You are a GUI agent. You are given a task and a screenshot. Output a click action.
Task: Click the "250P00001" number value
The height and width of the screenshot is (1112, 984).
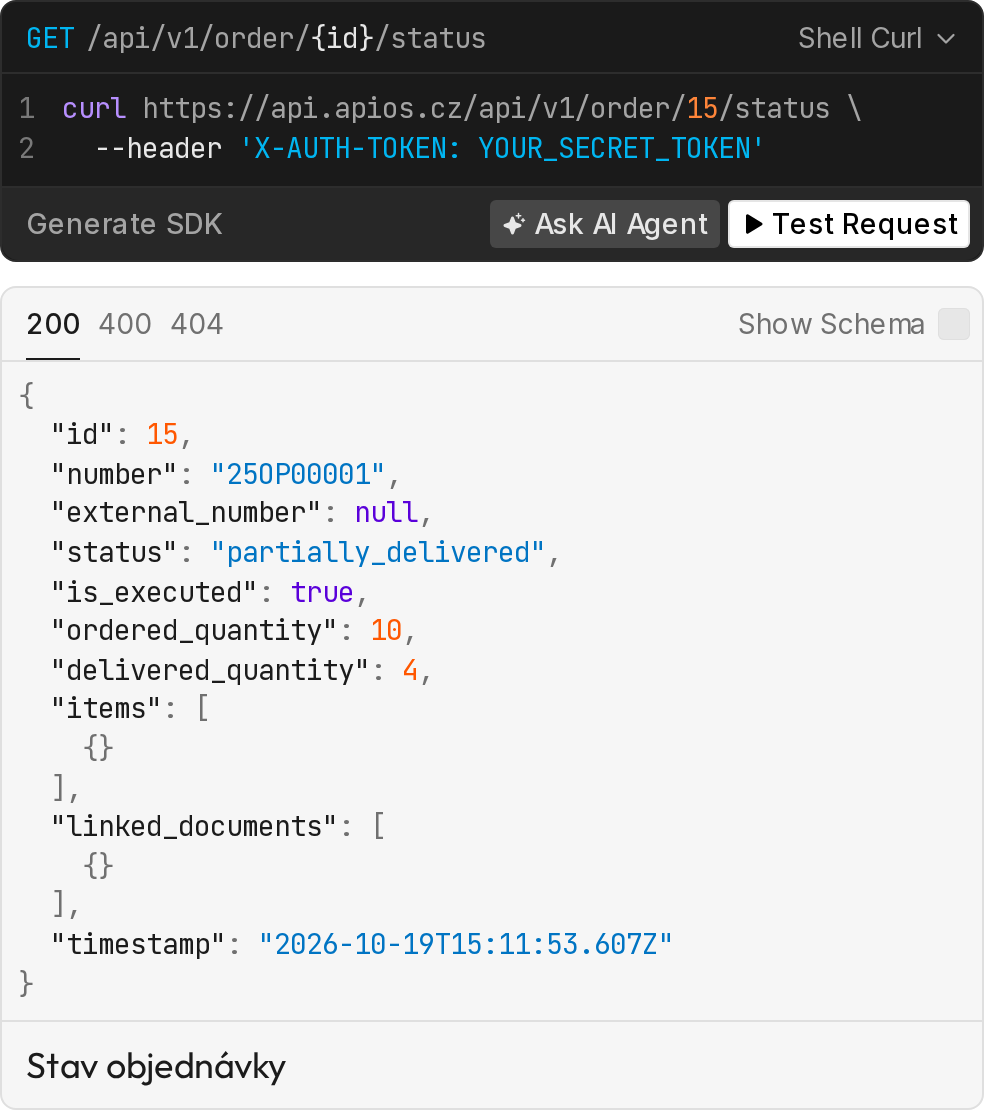click(298, 474)
